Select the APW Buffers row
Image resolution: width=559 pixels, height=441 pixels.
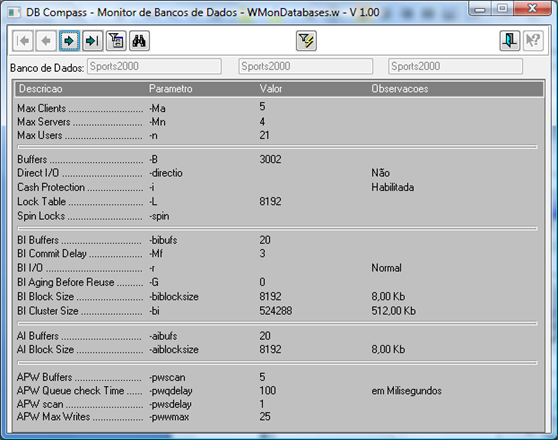click(278, 377)
